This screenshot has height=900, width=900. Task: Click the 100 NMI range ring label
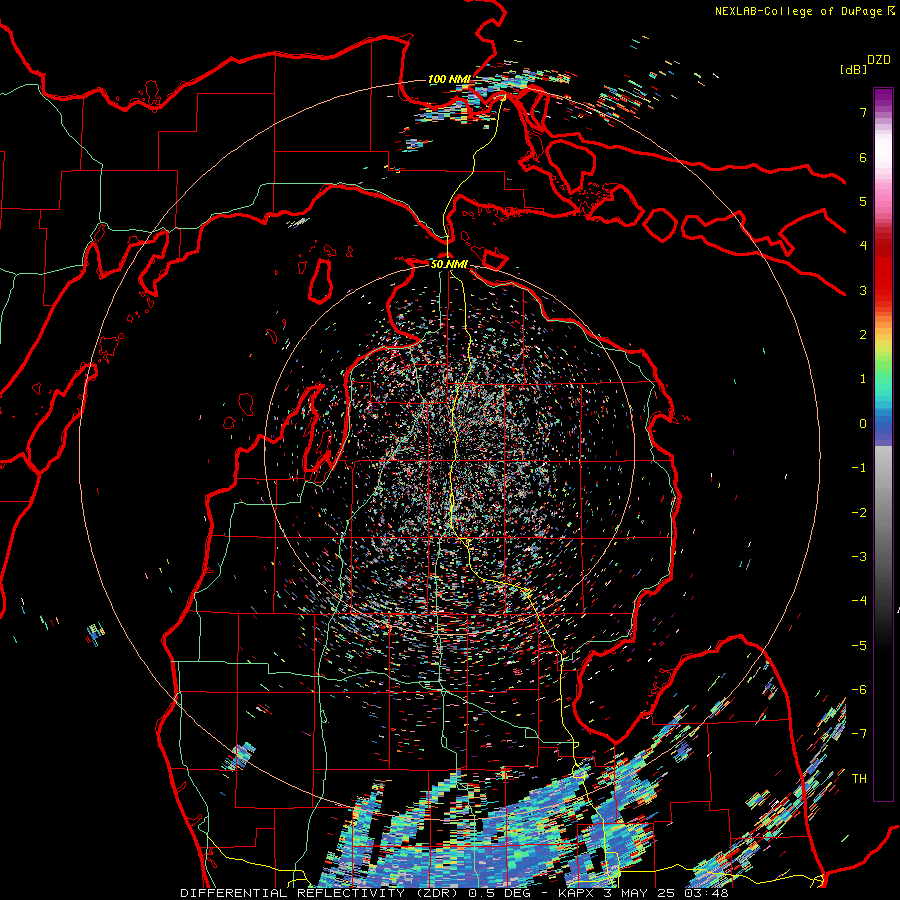click(x=449, y=79)
